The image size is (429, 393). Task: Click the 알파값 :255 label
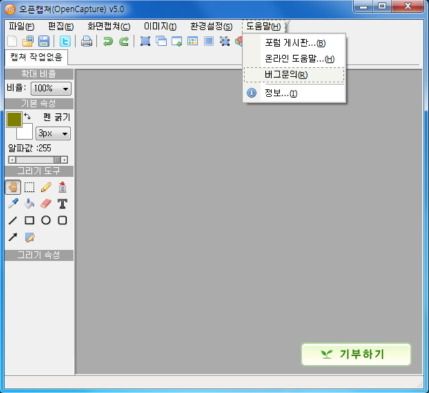pos(30,148)
